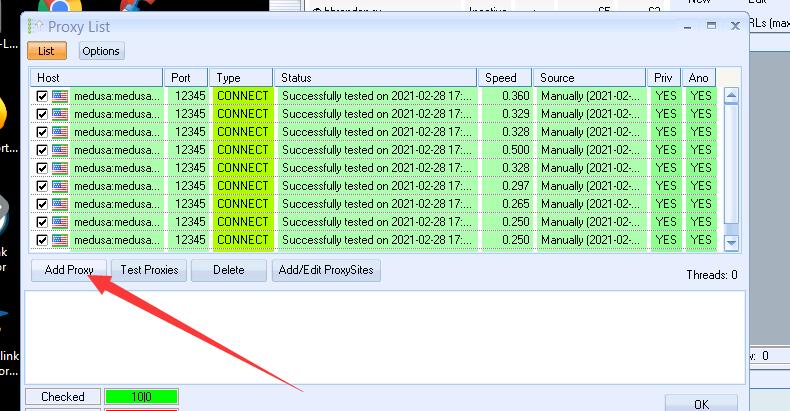Screen dimensions: 790x411
Task: Click the US flag icon in the 0.360 speed row
Action: point(59,96)
